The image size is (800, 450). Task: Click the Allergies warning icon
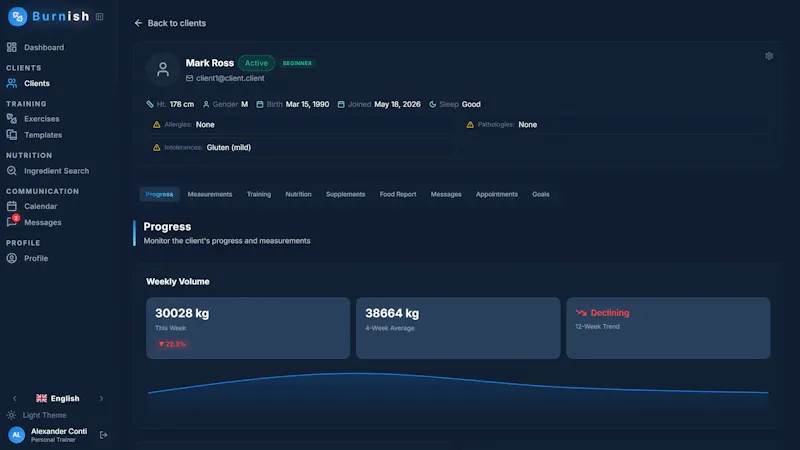coord(157,124)
